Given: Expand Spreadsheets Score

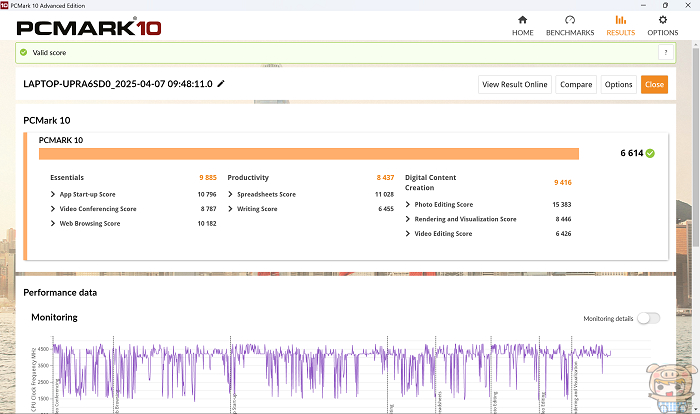Looking at the screenshot, I should 230,194.
